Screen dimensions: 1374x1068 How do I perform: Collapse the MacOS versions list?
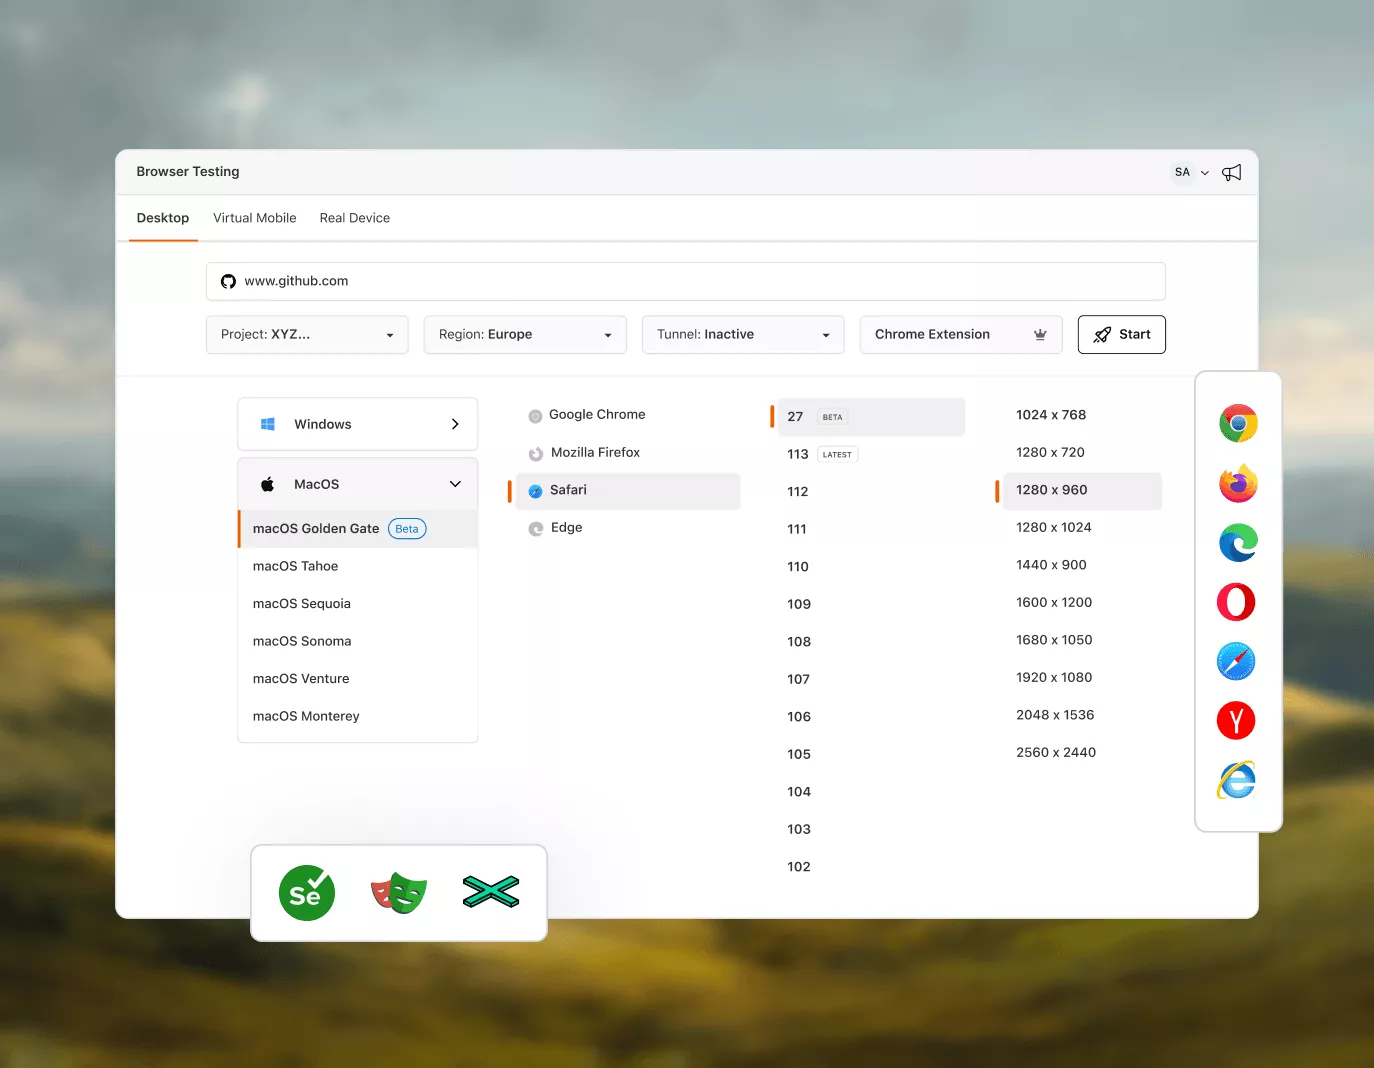tap(357, 484)
